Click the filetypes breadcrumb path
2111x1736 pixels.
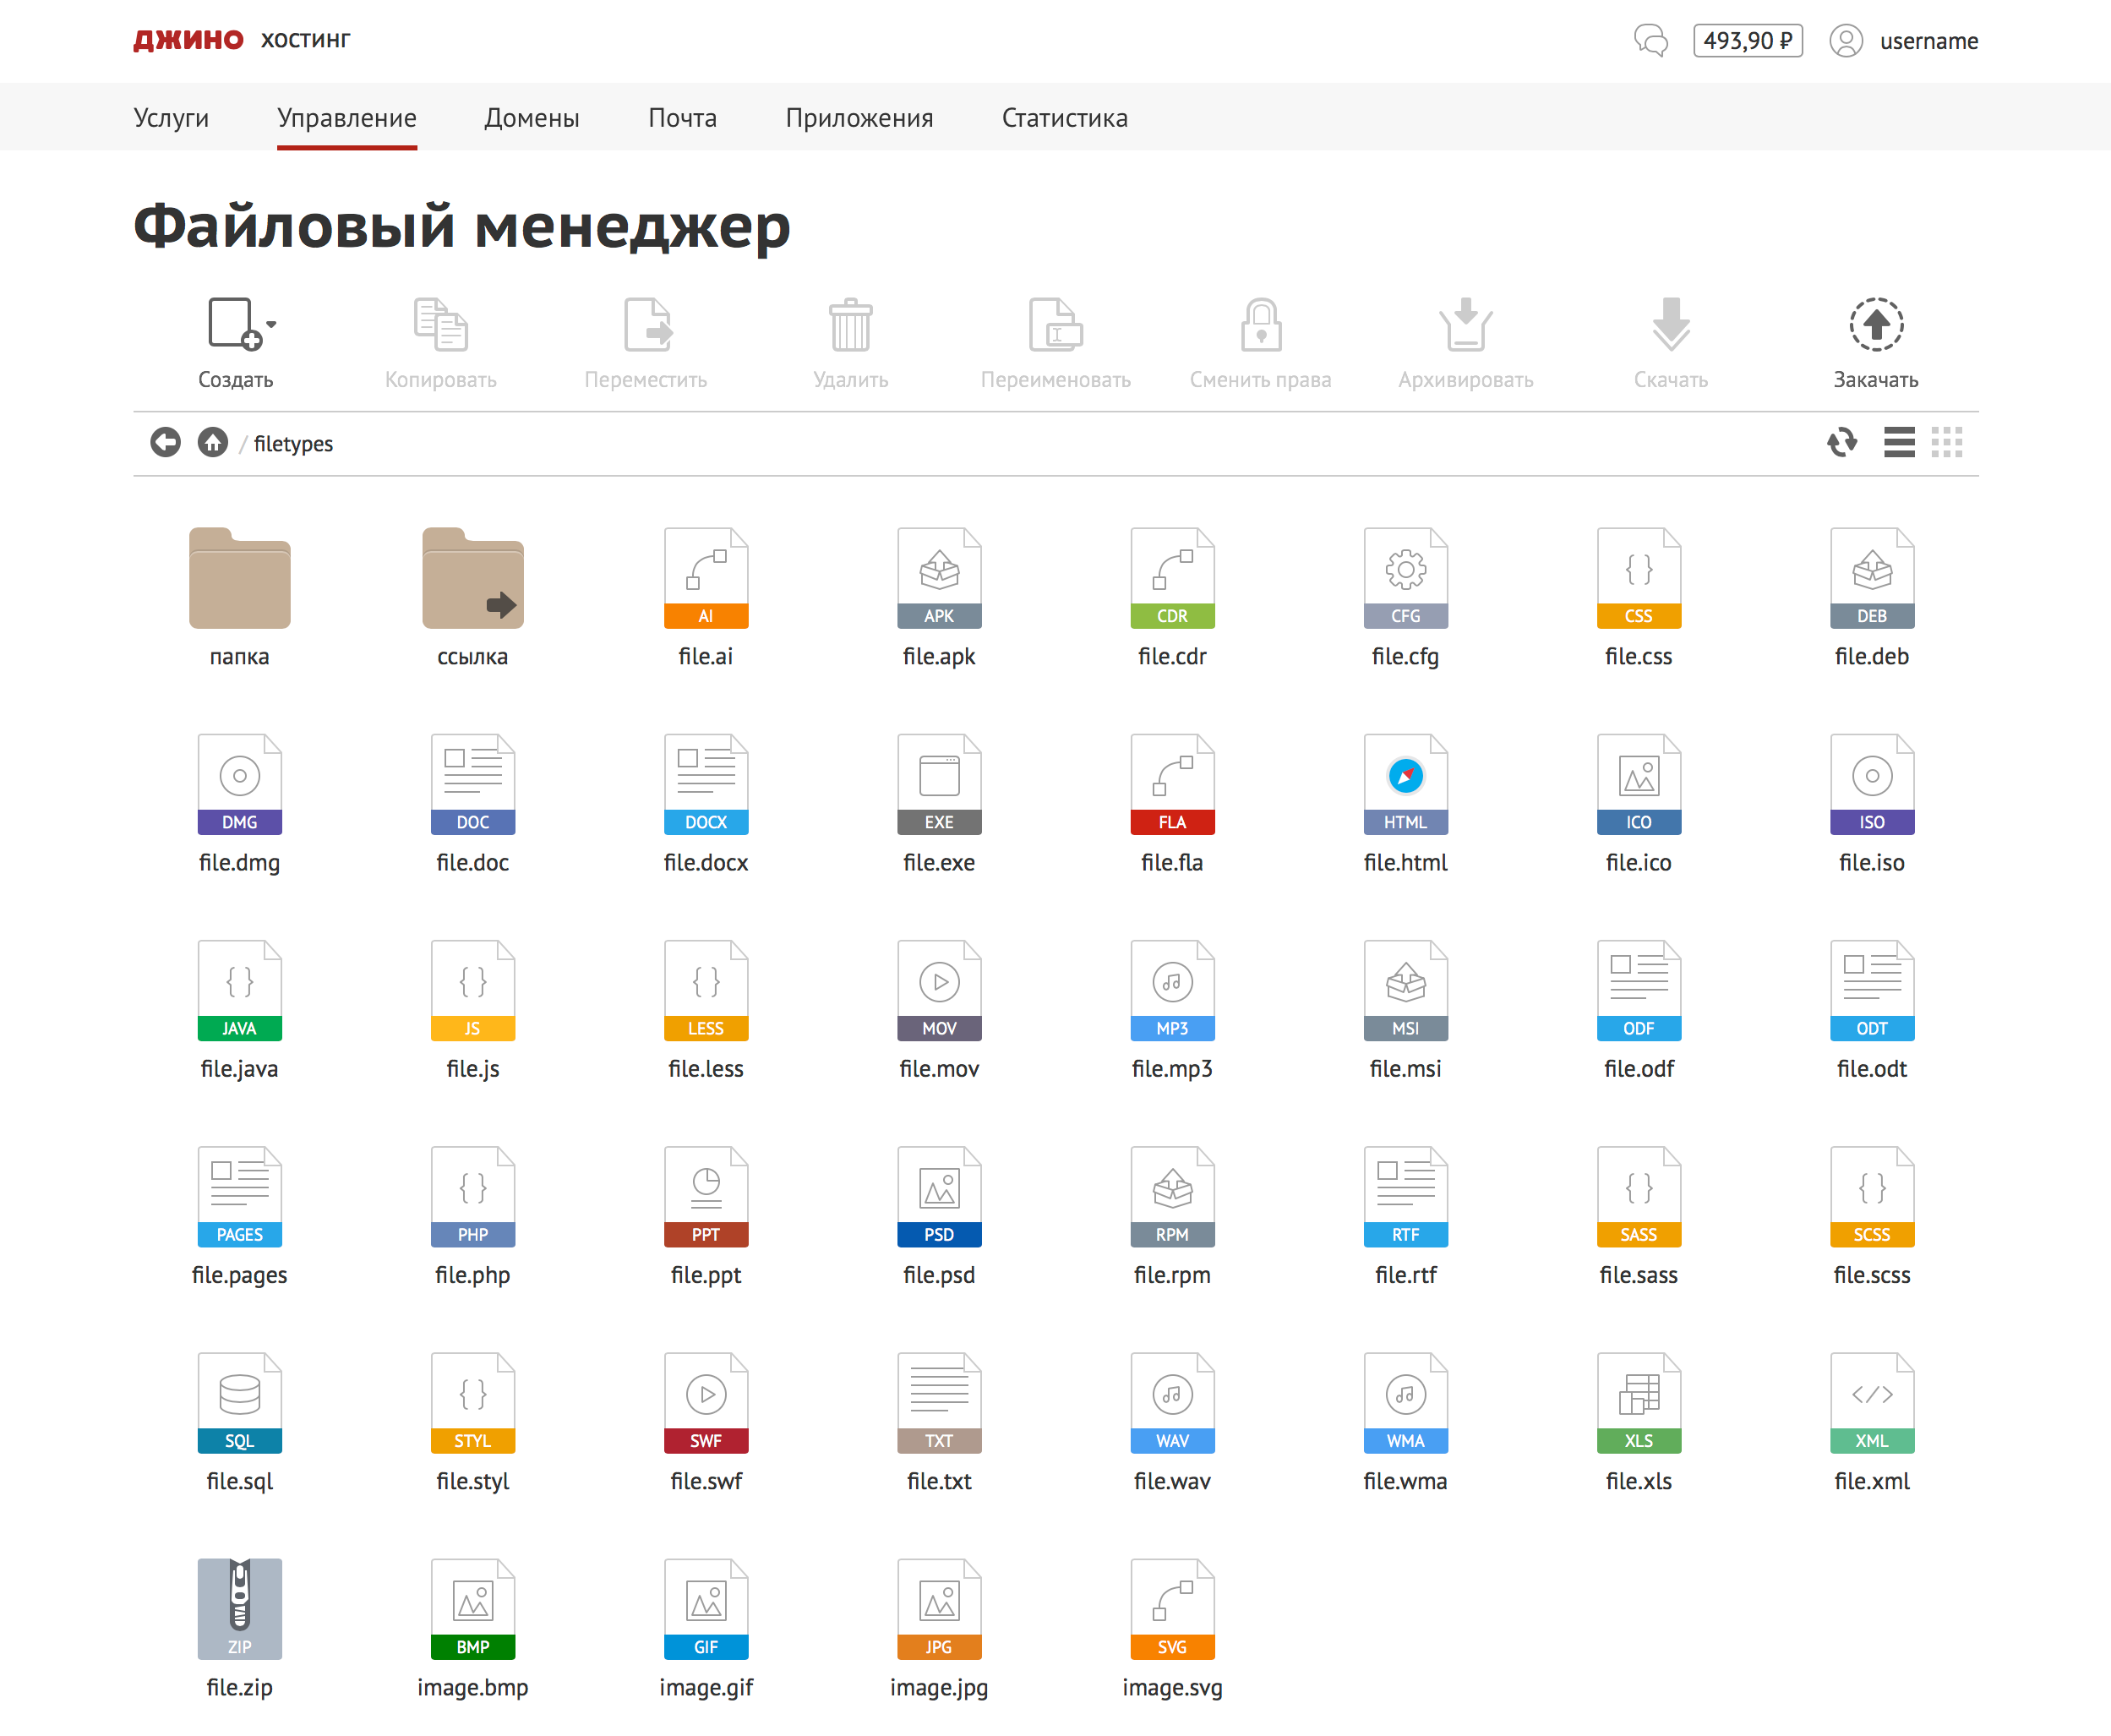pyautogui.click(x=293, y=444)
